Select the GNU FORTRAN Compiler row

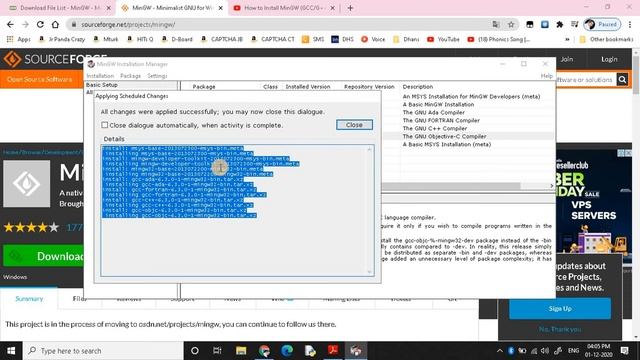pyautogui.click(x=441, y=120)
